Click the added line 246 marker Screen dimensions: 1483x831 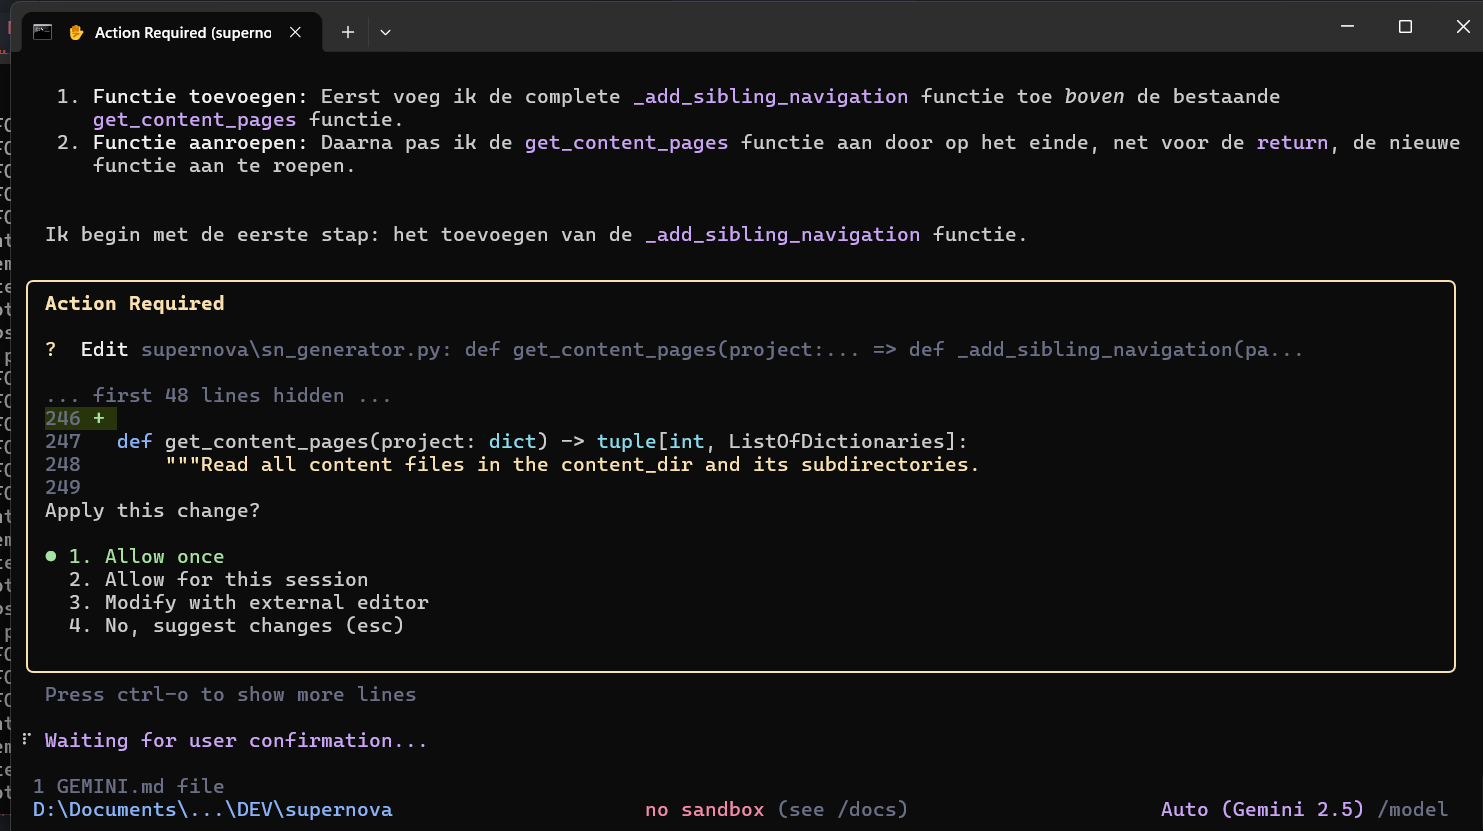click(79, 418)
